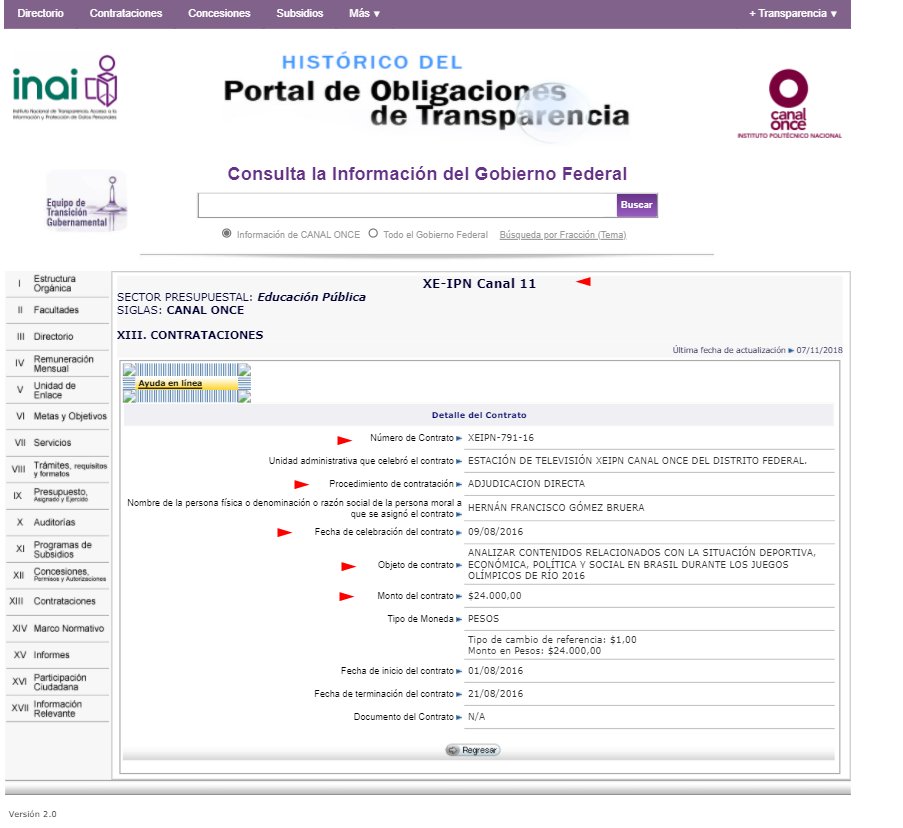Click the Monto del contrato value $24.000,00

pos(494,596)
